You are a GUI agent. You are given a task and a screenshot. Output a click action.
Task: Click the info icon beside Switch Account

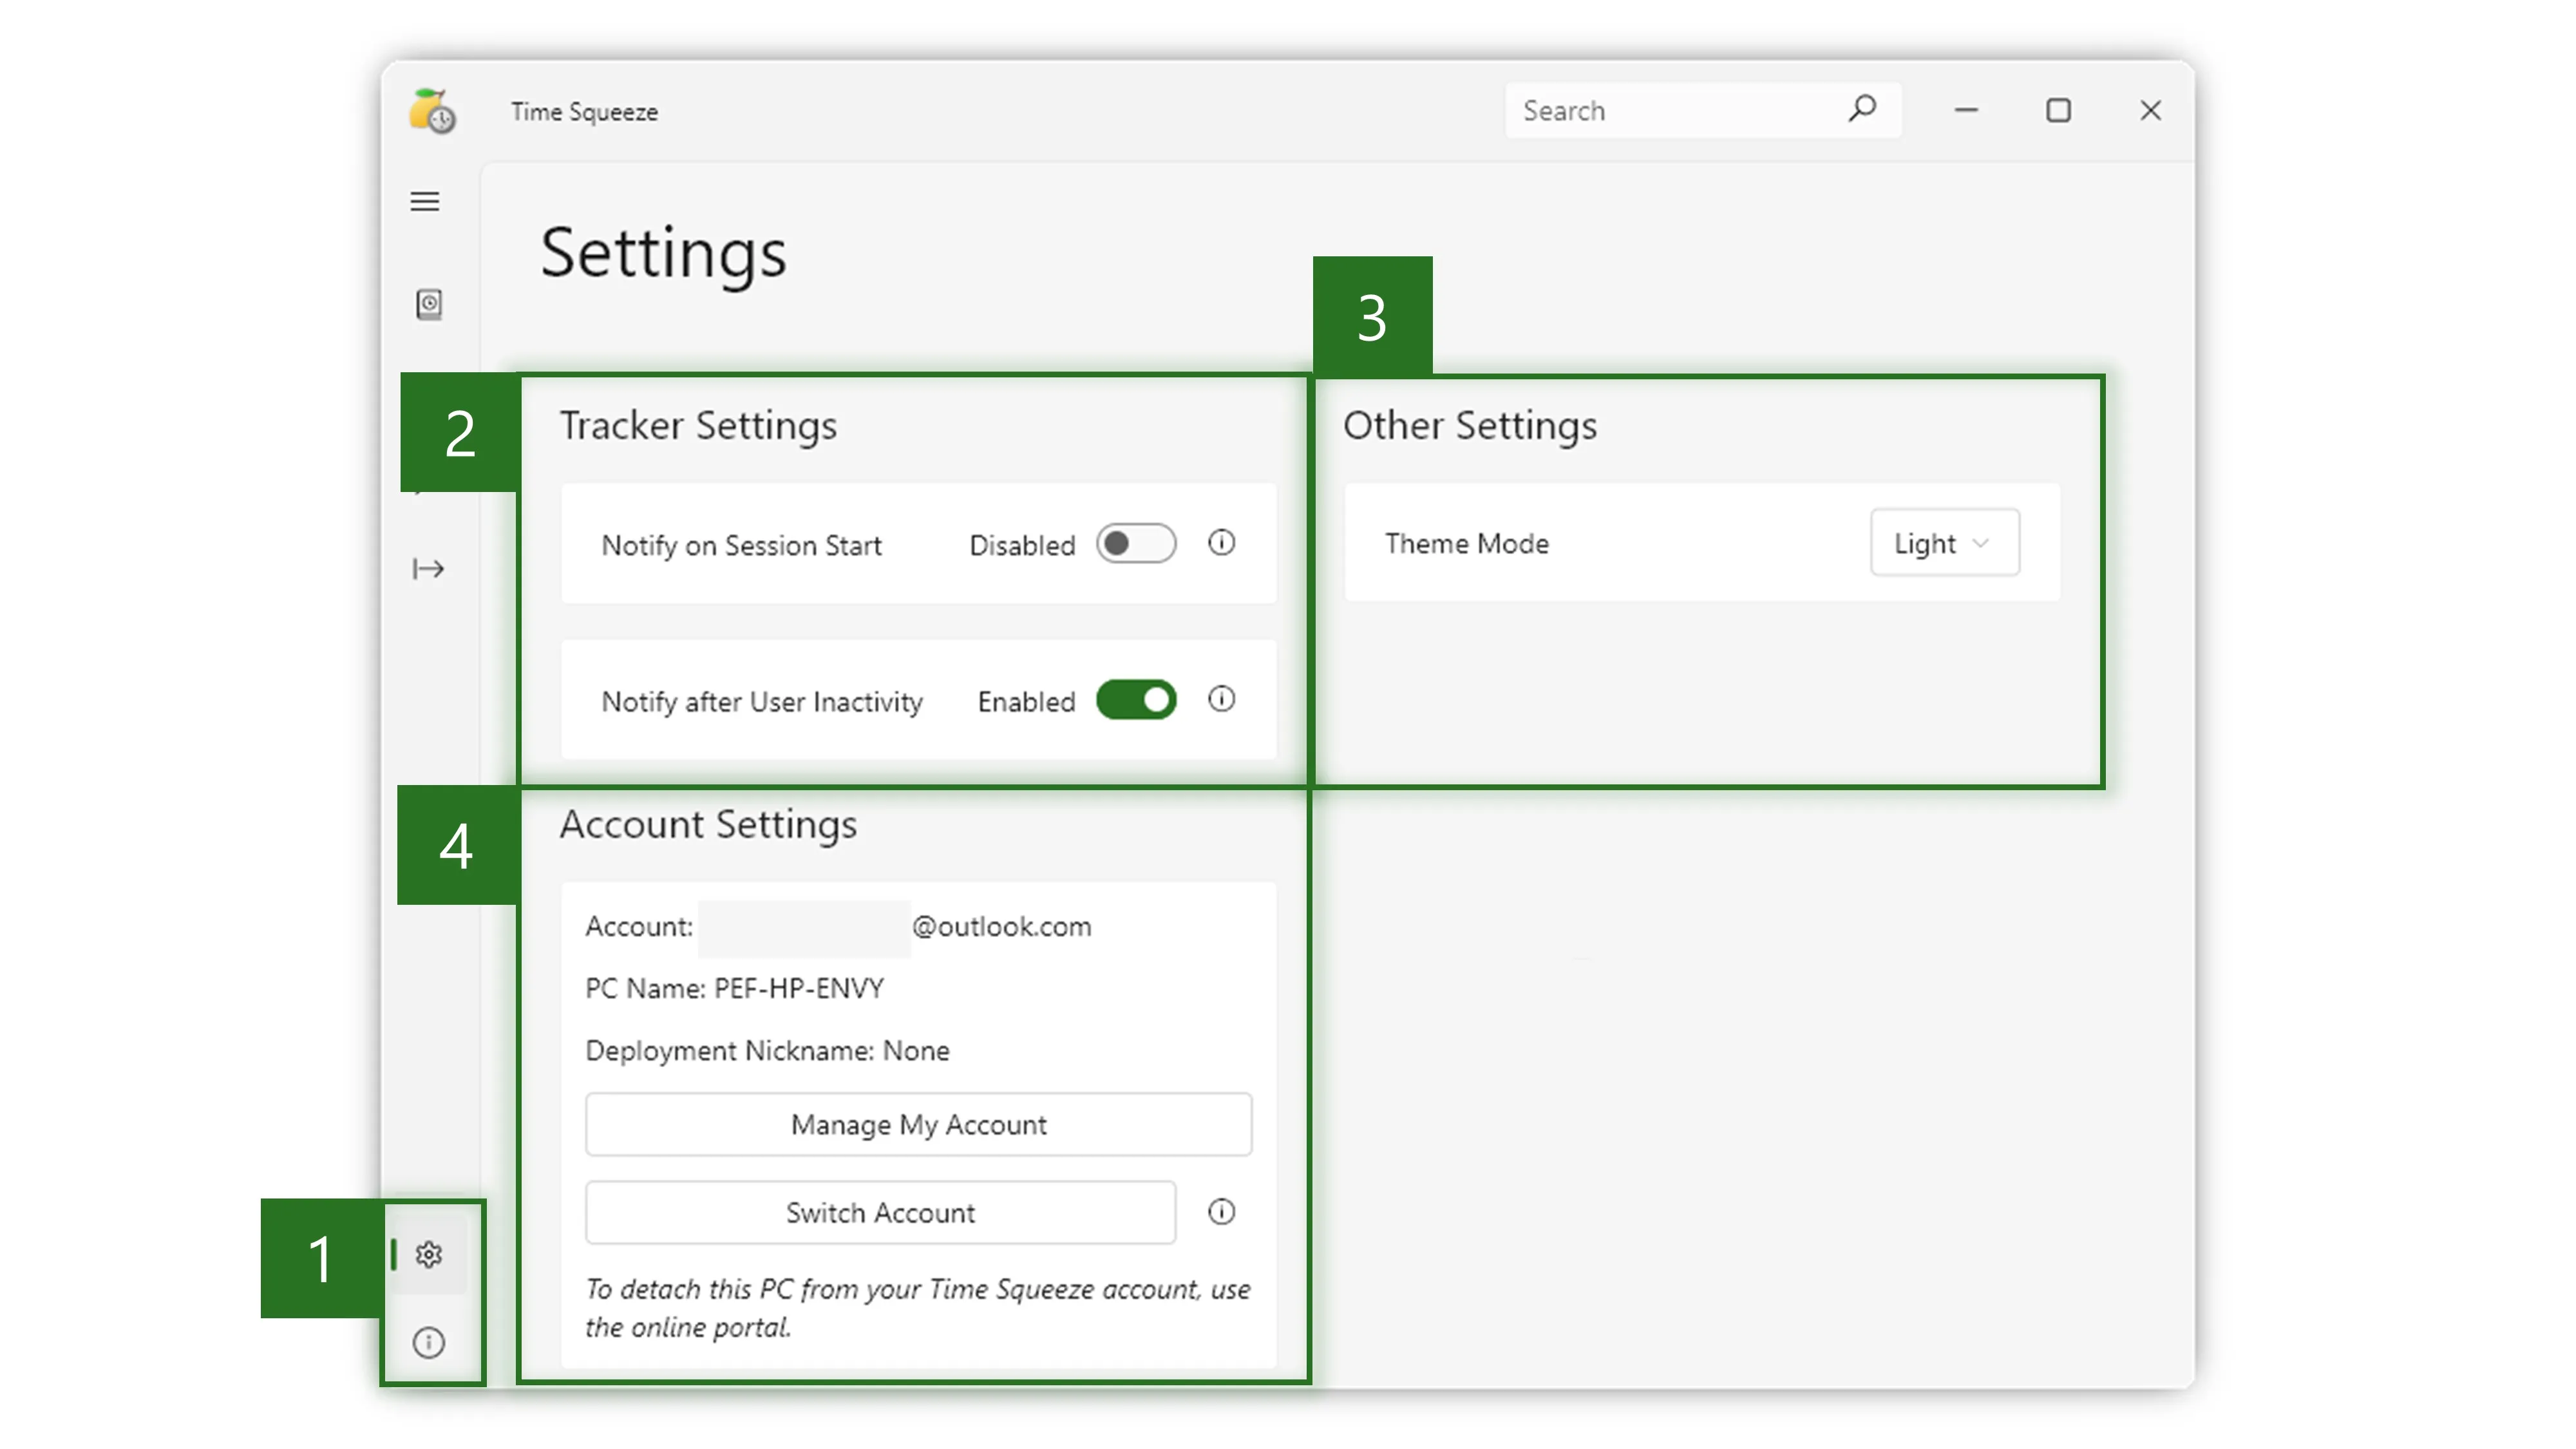pyautogui.click(x=1221, y=1212)
